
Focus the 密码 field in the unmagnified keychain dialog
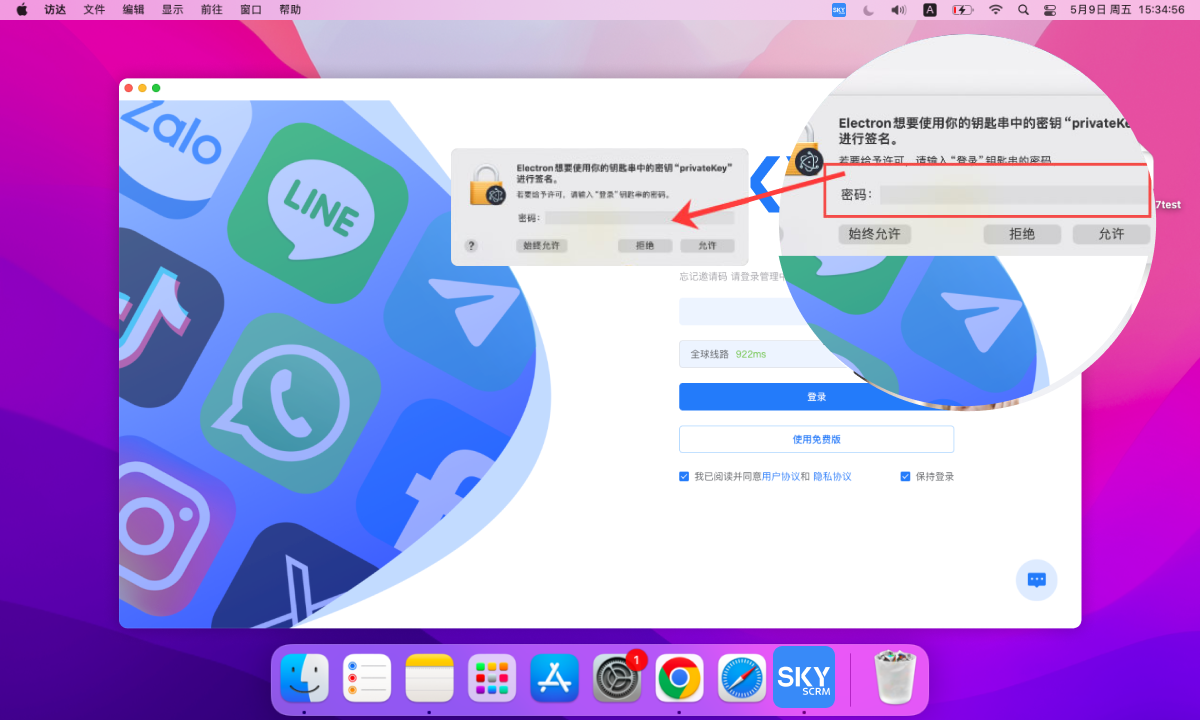(x=639, y=217)
